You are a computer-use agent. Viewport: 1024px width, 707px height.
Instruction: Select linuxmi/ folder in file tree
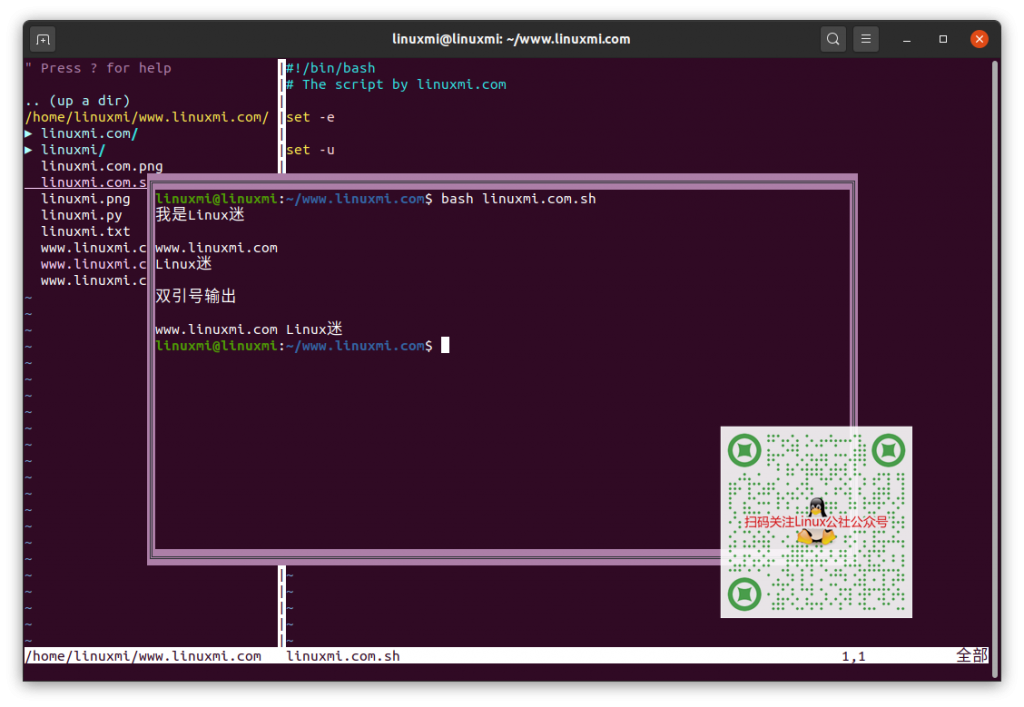[x=73, y=149]
